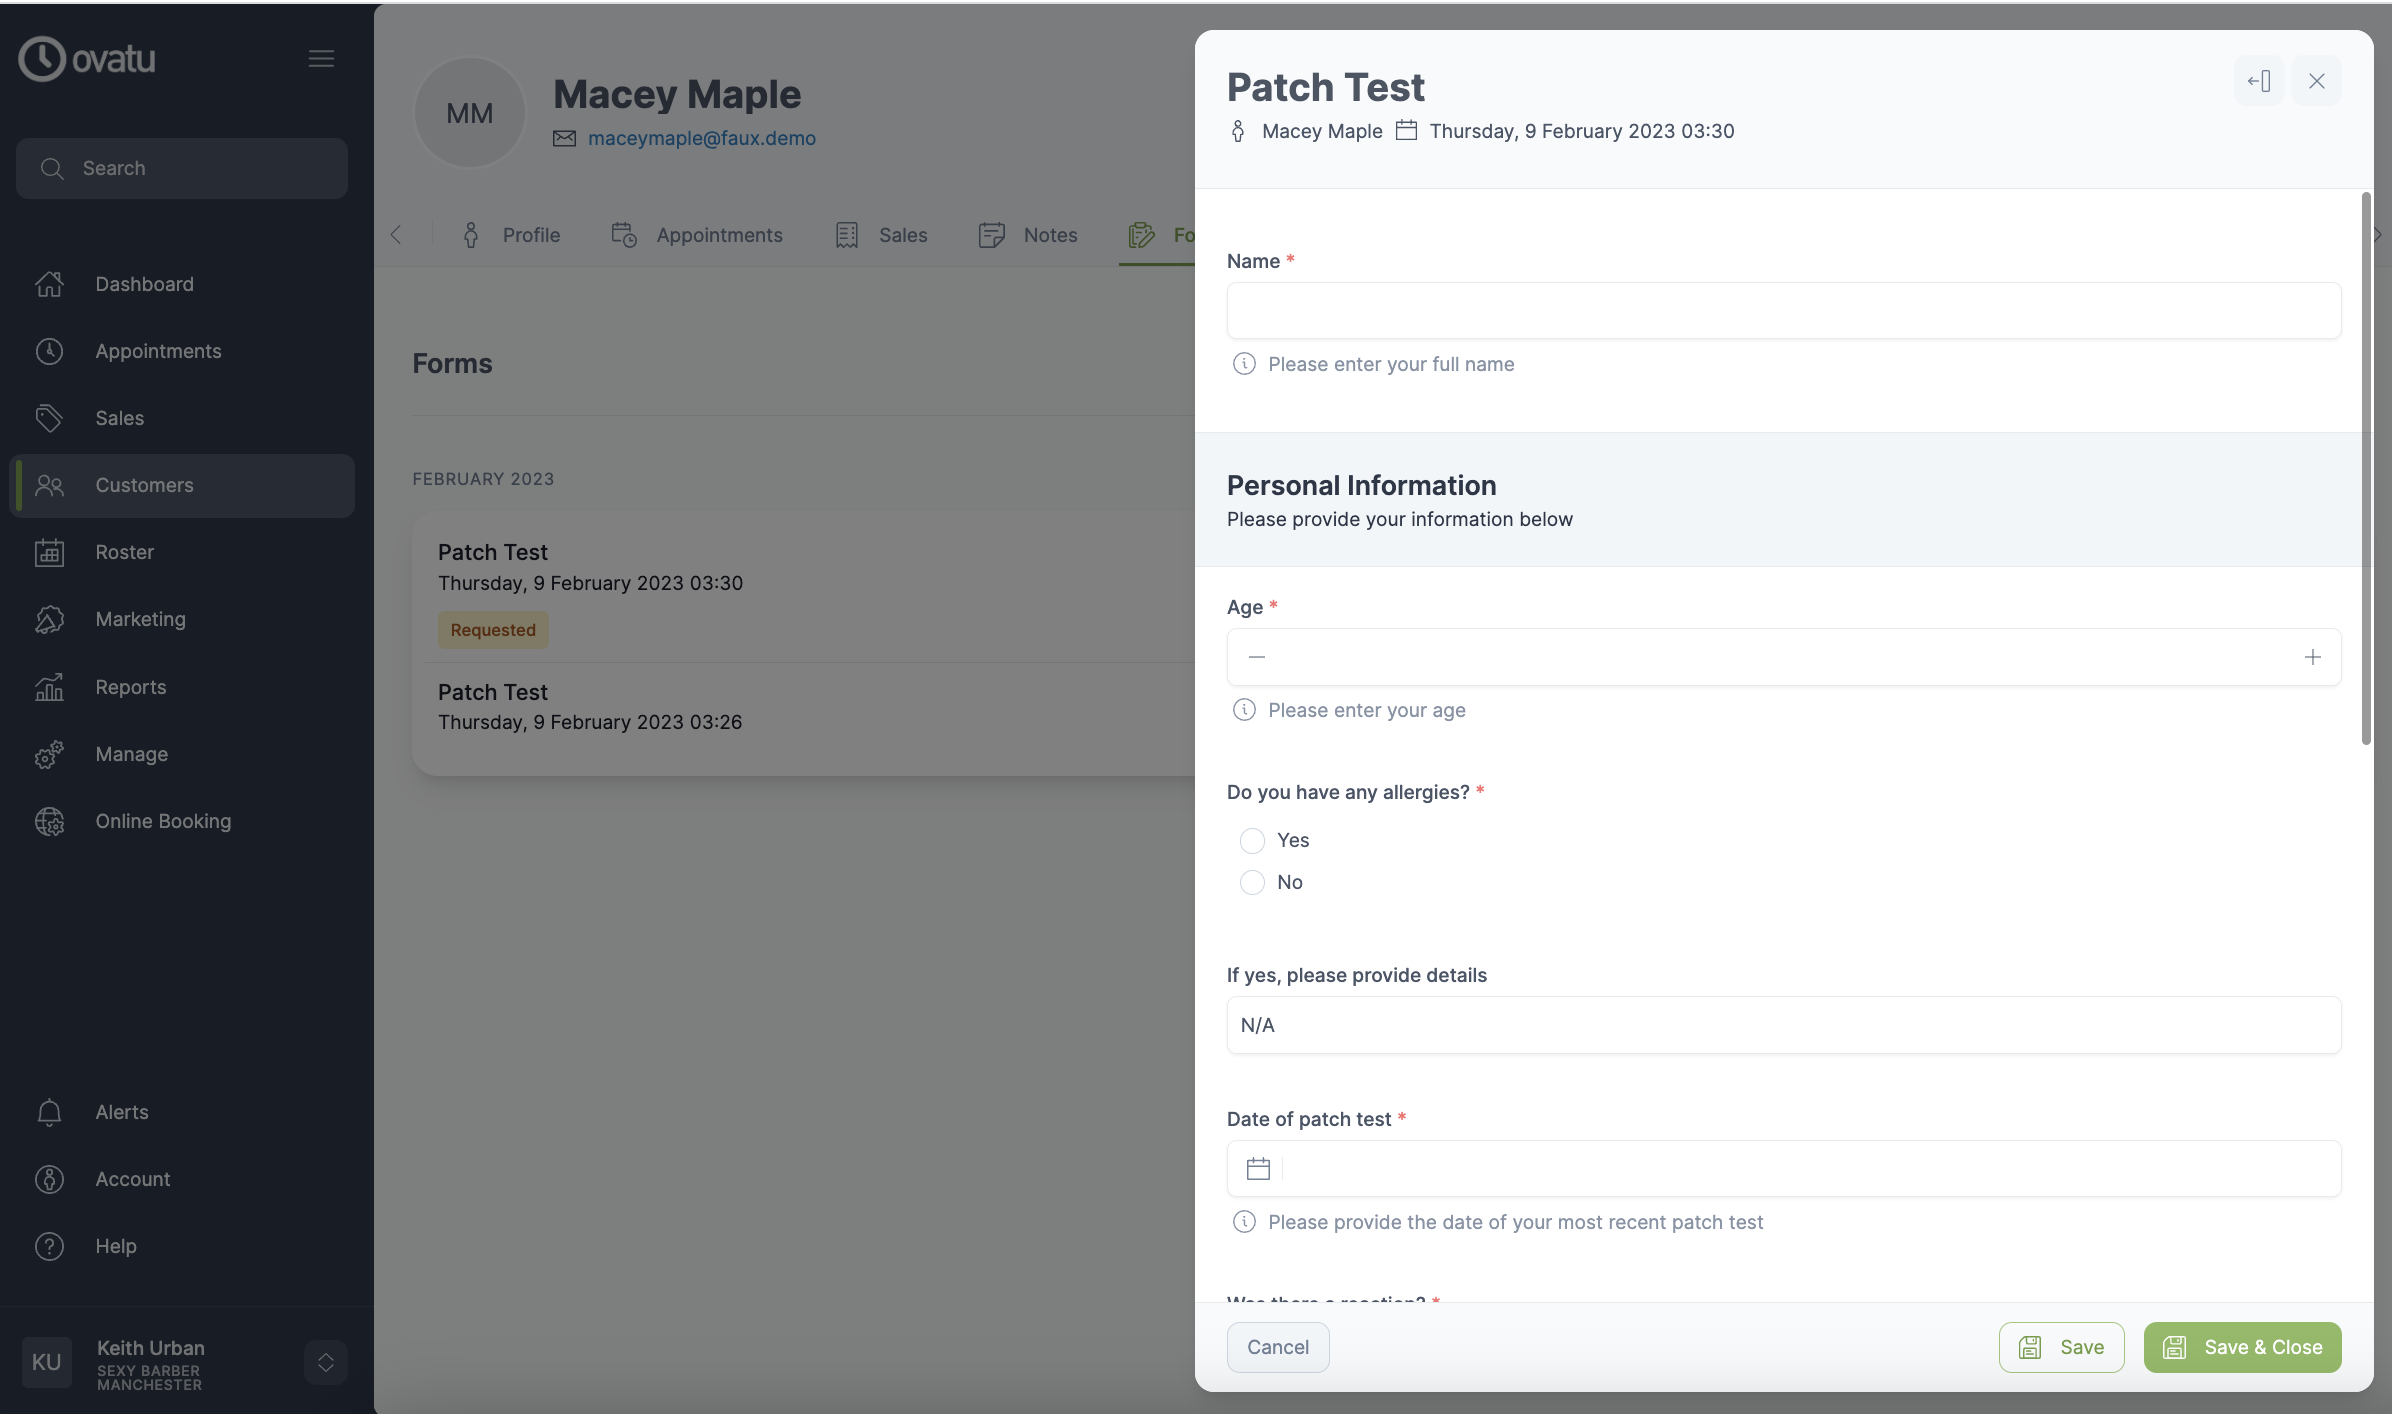Collapse the panel using the arrow-into-panel icon

[2259, 81]
